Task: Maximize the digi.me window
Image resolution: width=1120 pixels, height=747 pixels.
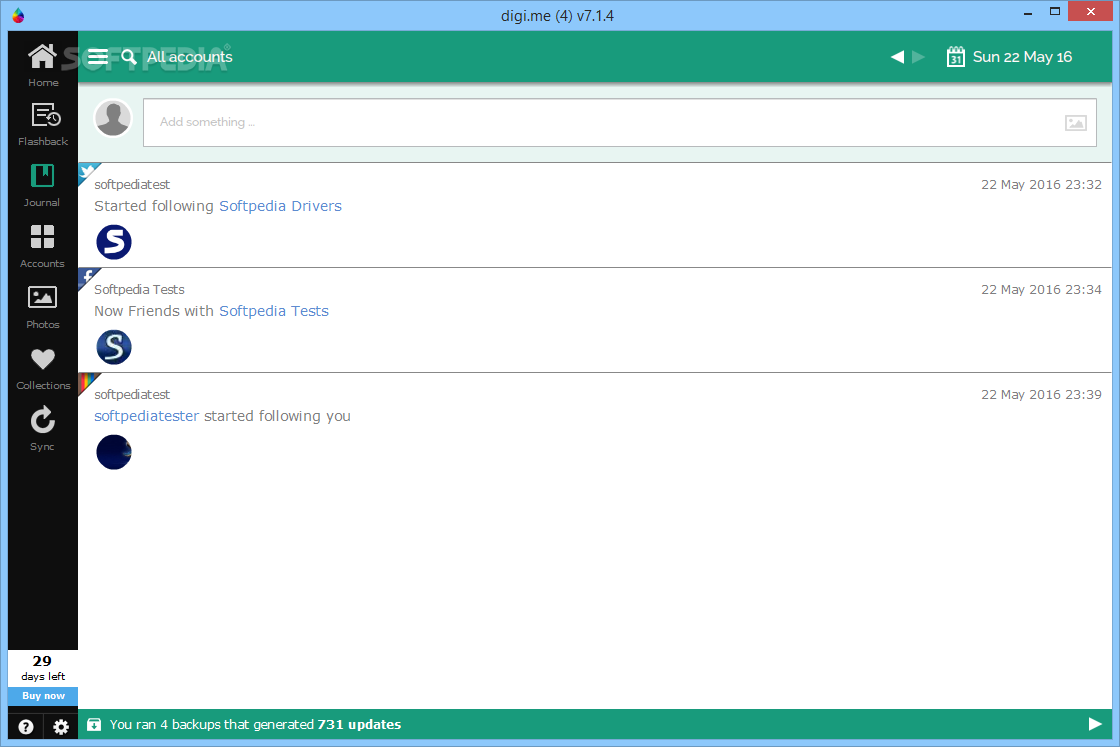Action: [1054, 11]
